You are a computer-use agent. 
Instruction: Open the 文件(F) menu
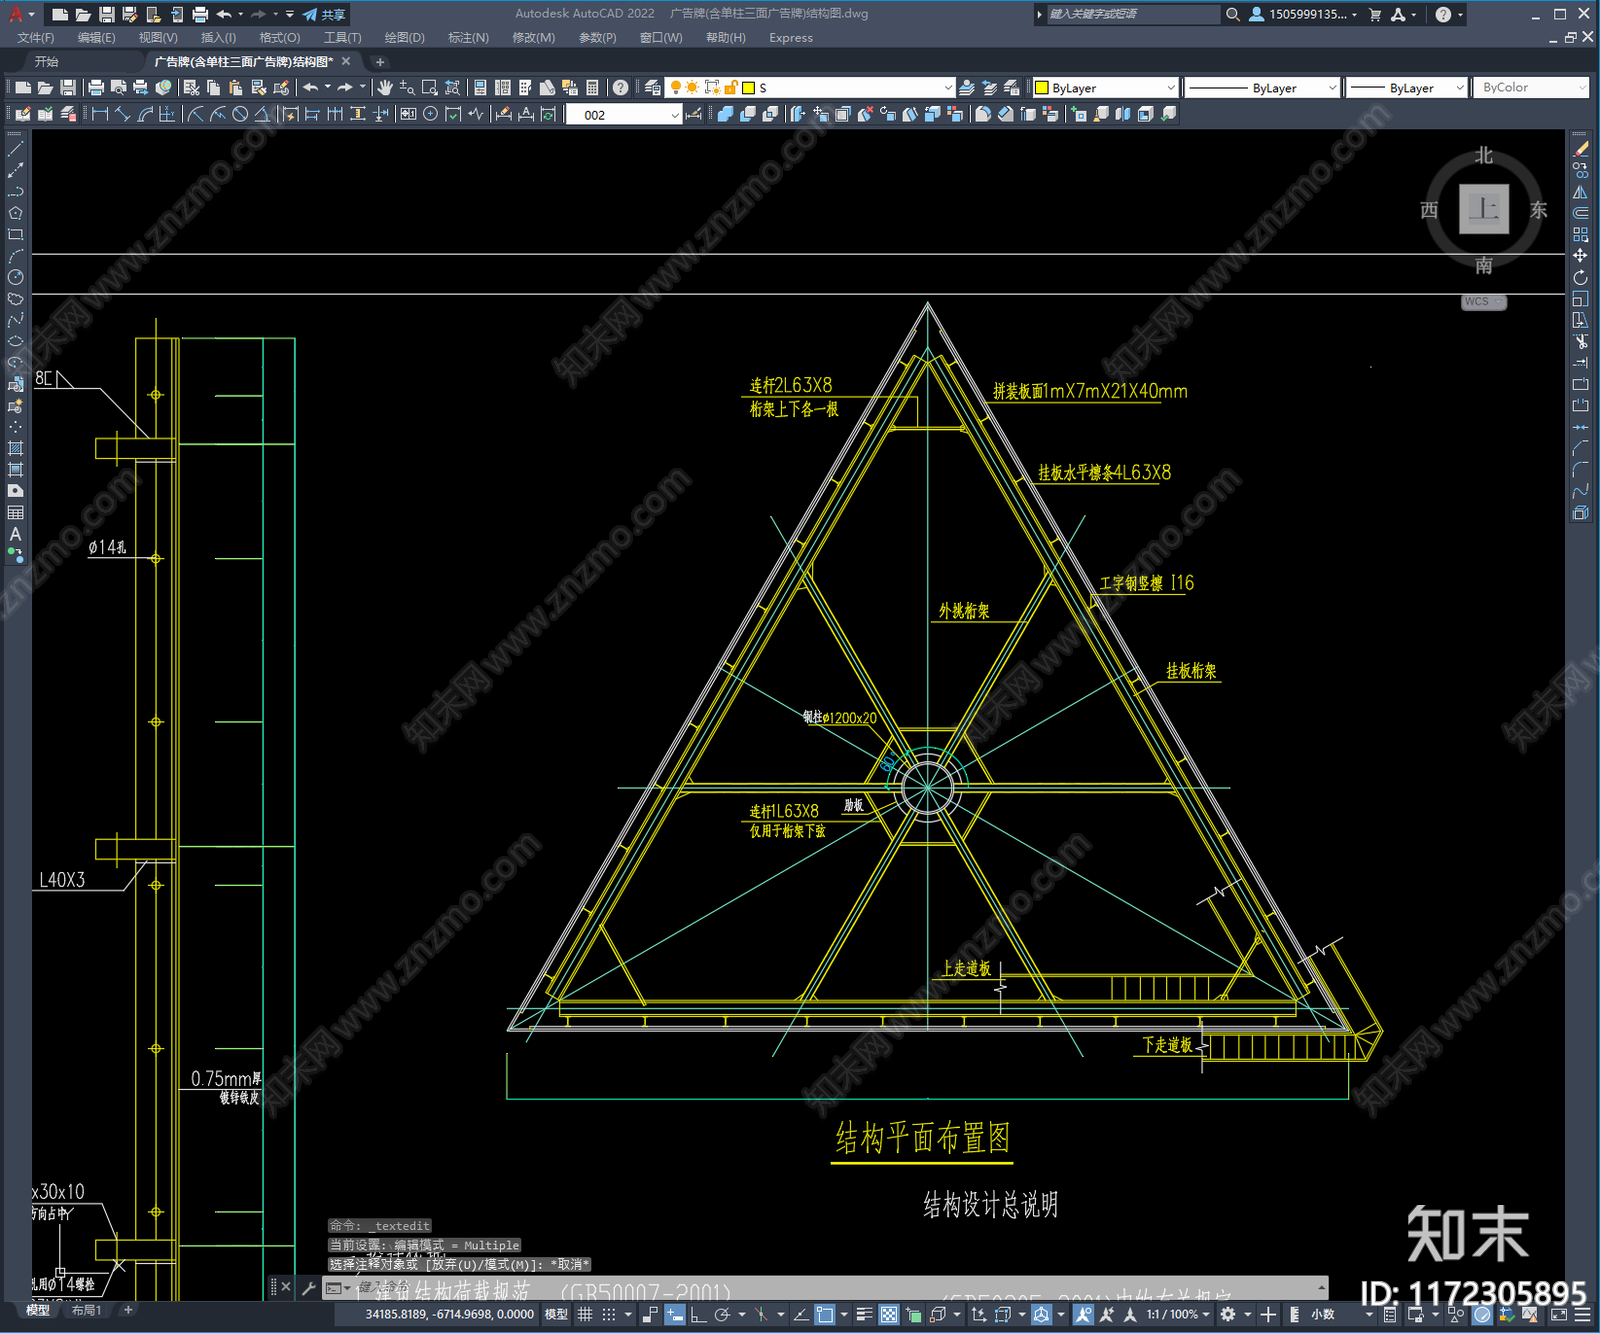tap(36, 38)
